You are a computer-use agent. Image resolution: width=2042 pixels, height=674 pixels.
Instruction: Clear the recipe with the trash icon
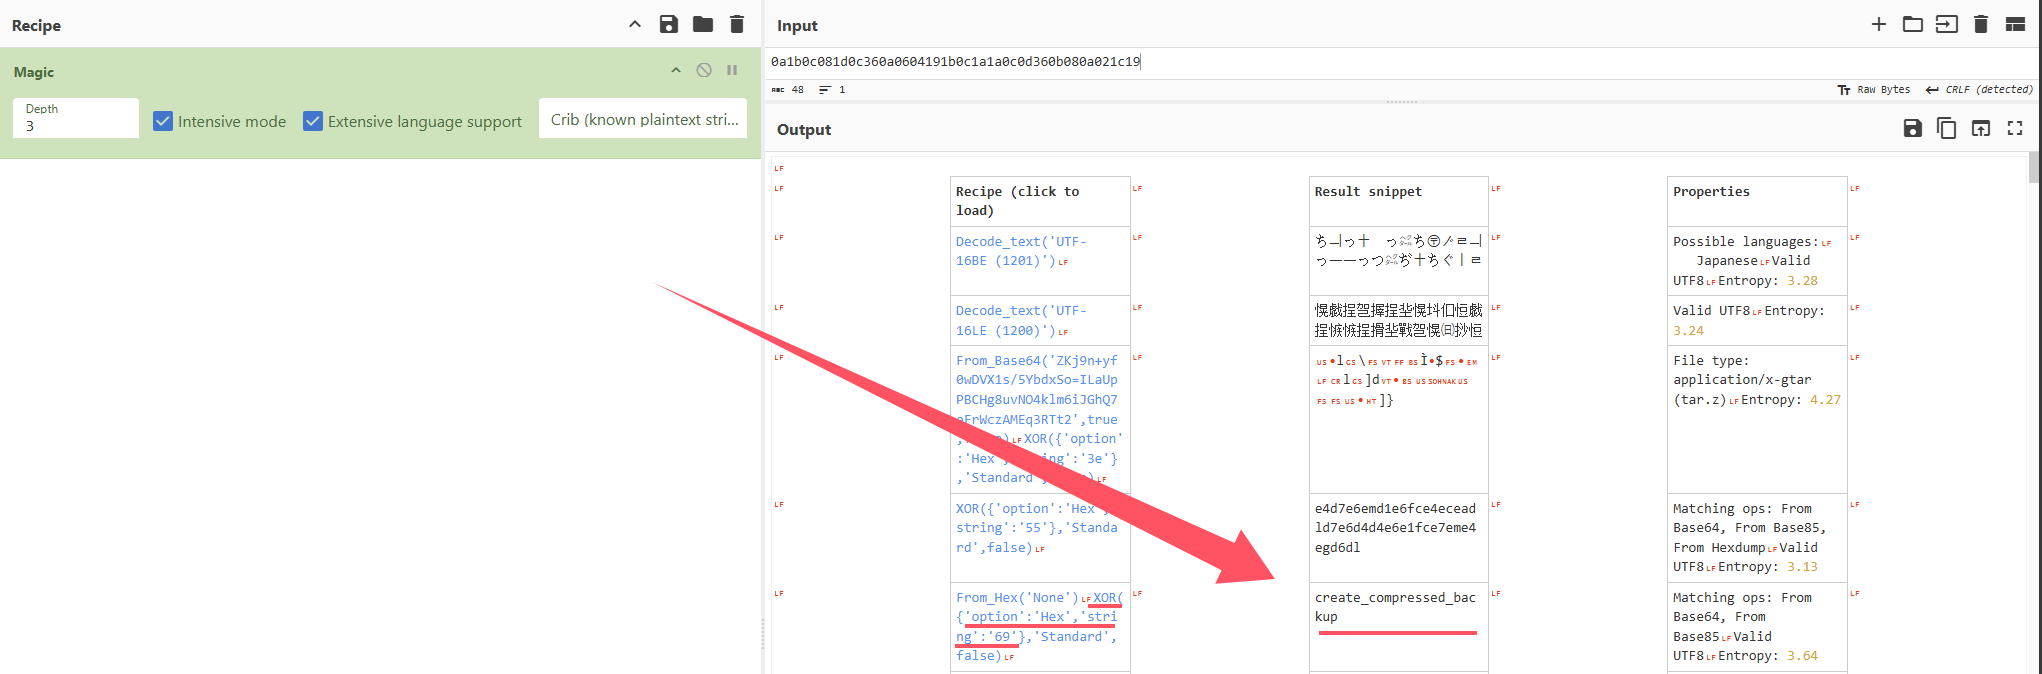(737, 25)
